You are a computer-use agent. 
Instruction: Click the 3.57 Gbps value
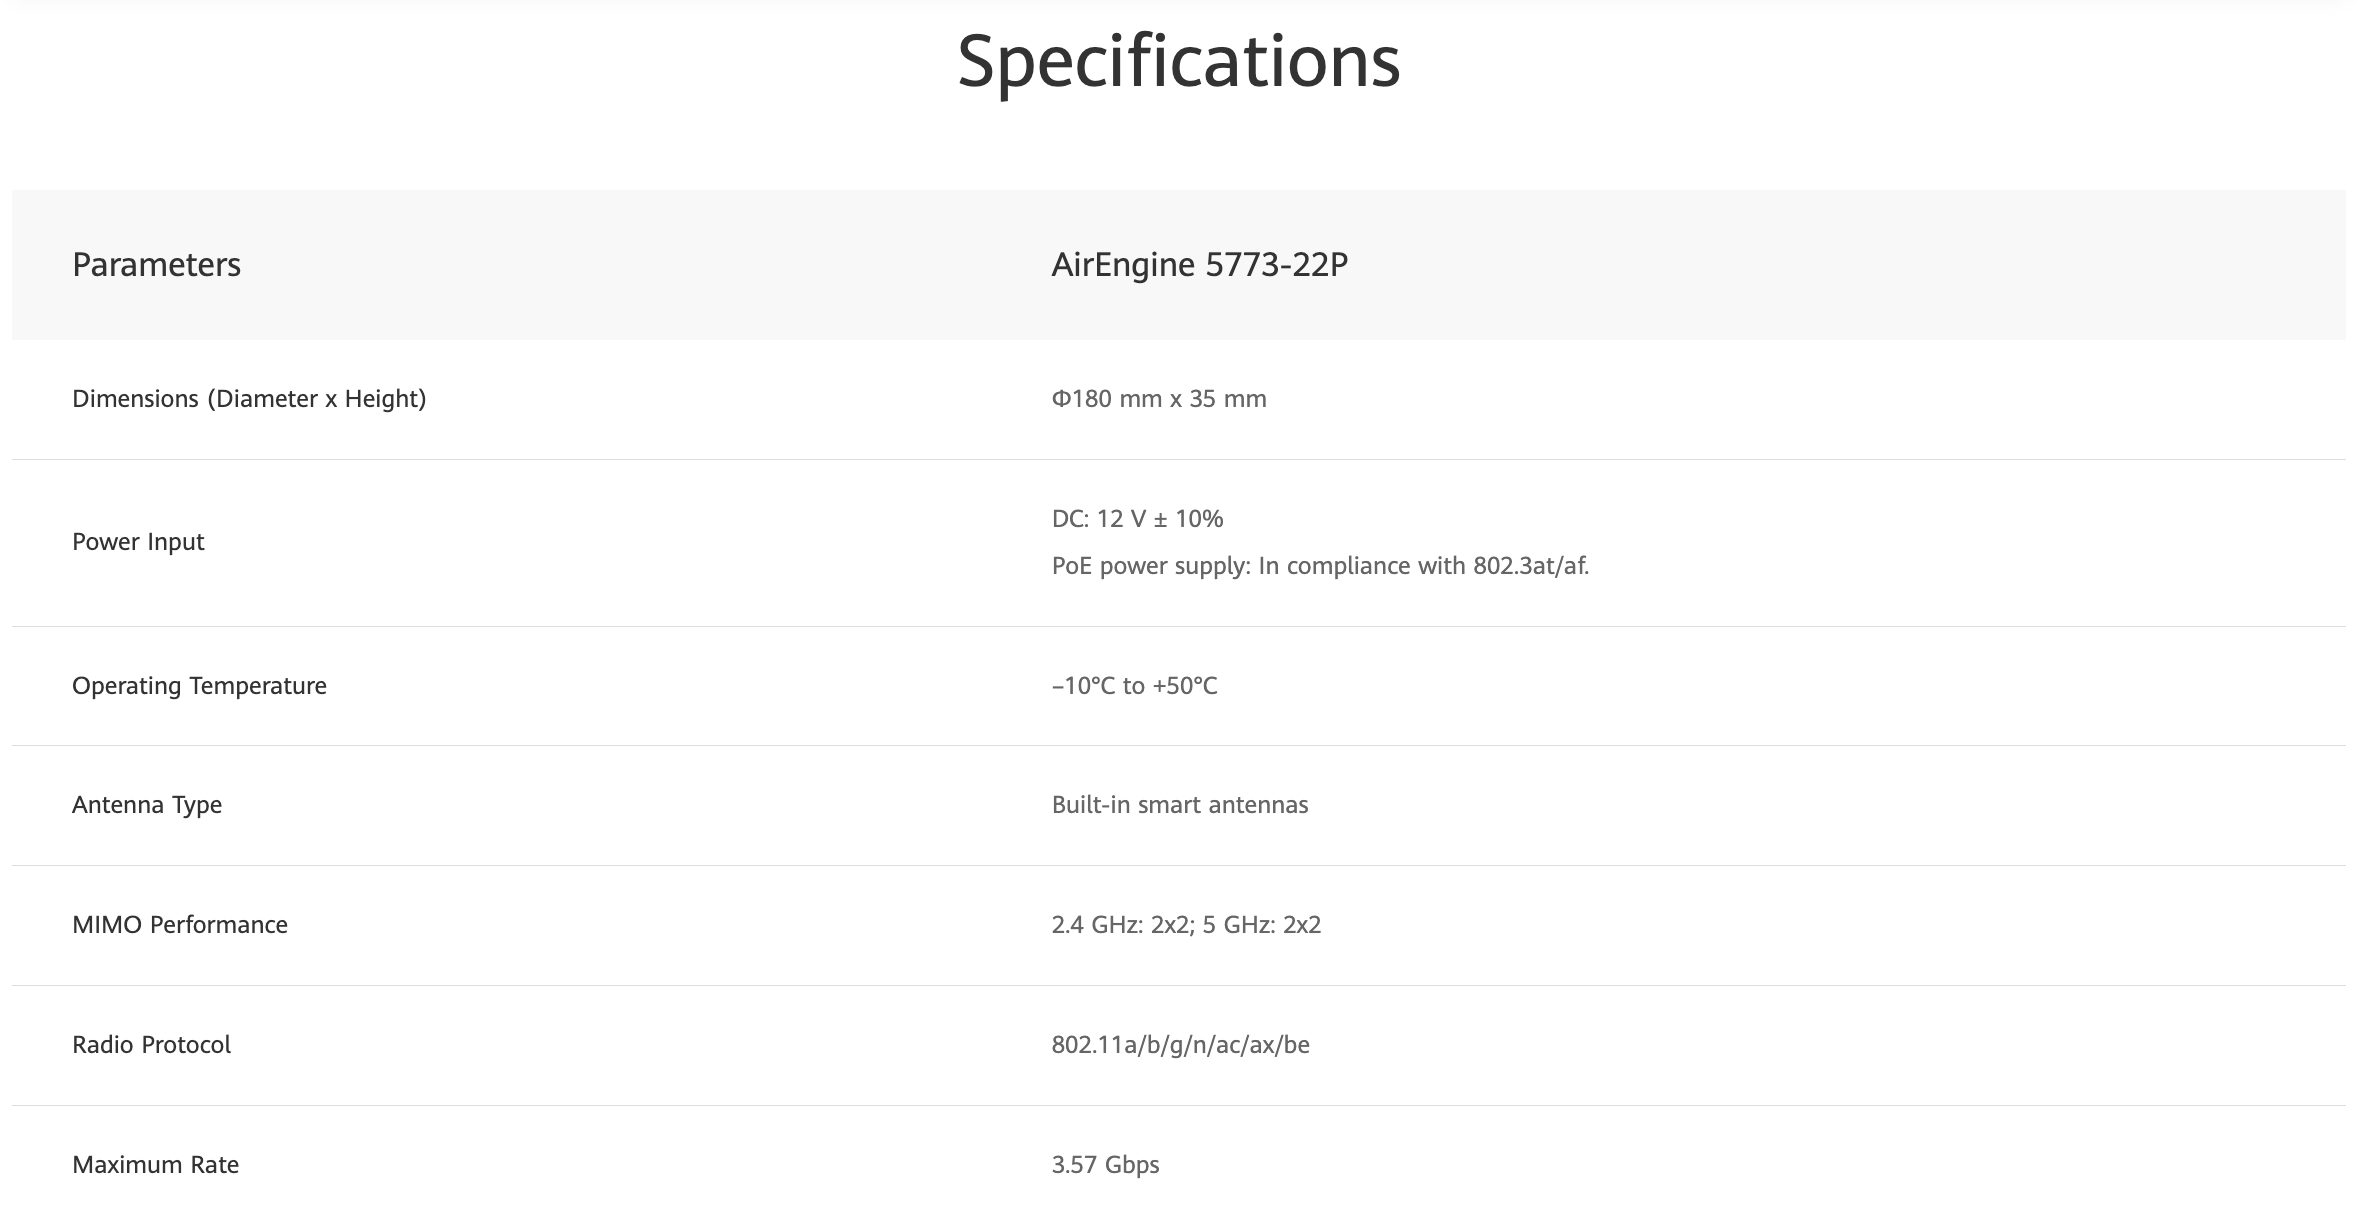click(x=1105, y=1165)
